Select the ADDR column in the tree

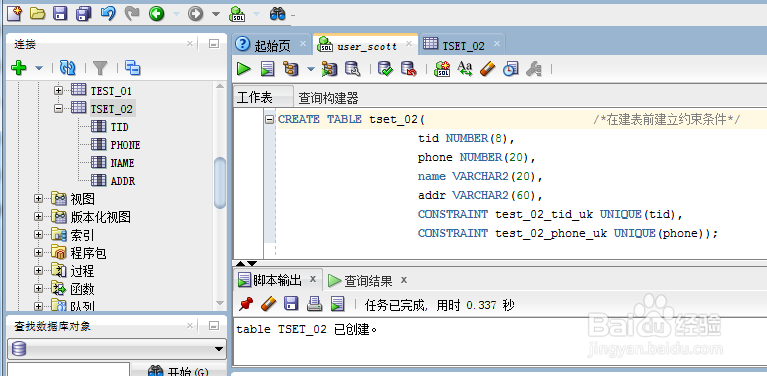click(123, 181)
